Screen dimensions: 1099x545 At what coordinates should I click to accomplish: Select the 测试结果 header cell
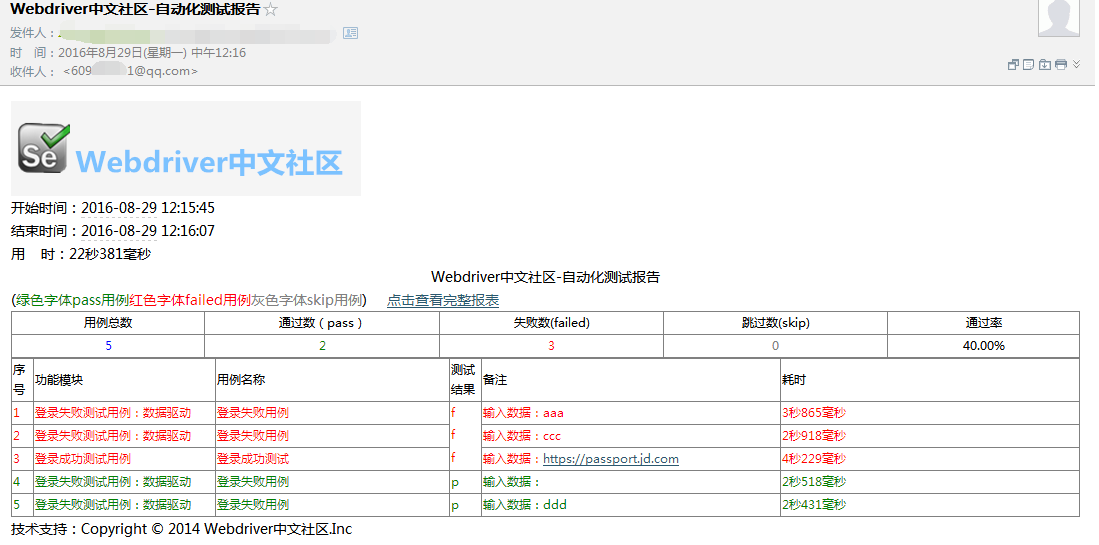coord(465,380)
